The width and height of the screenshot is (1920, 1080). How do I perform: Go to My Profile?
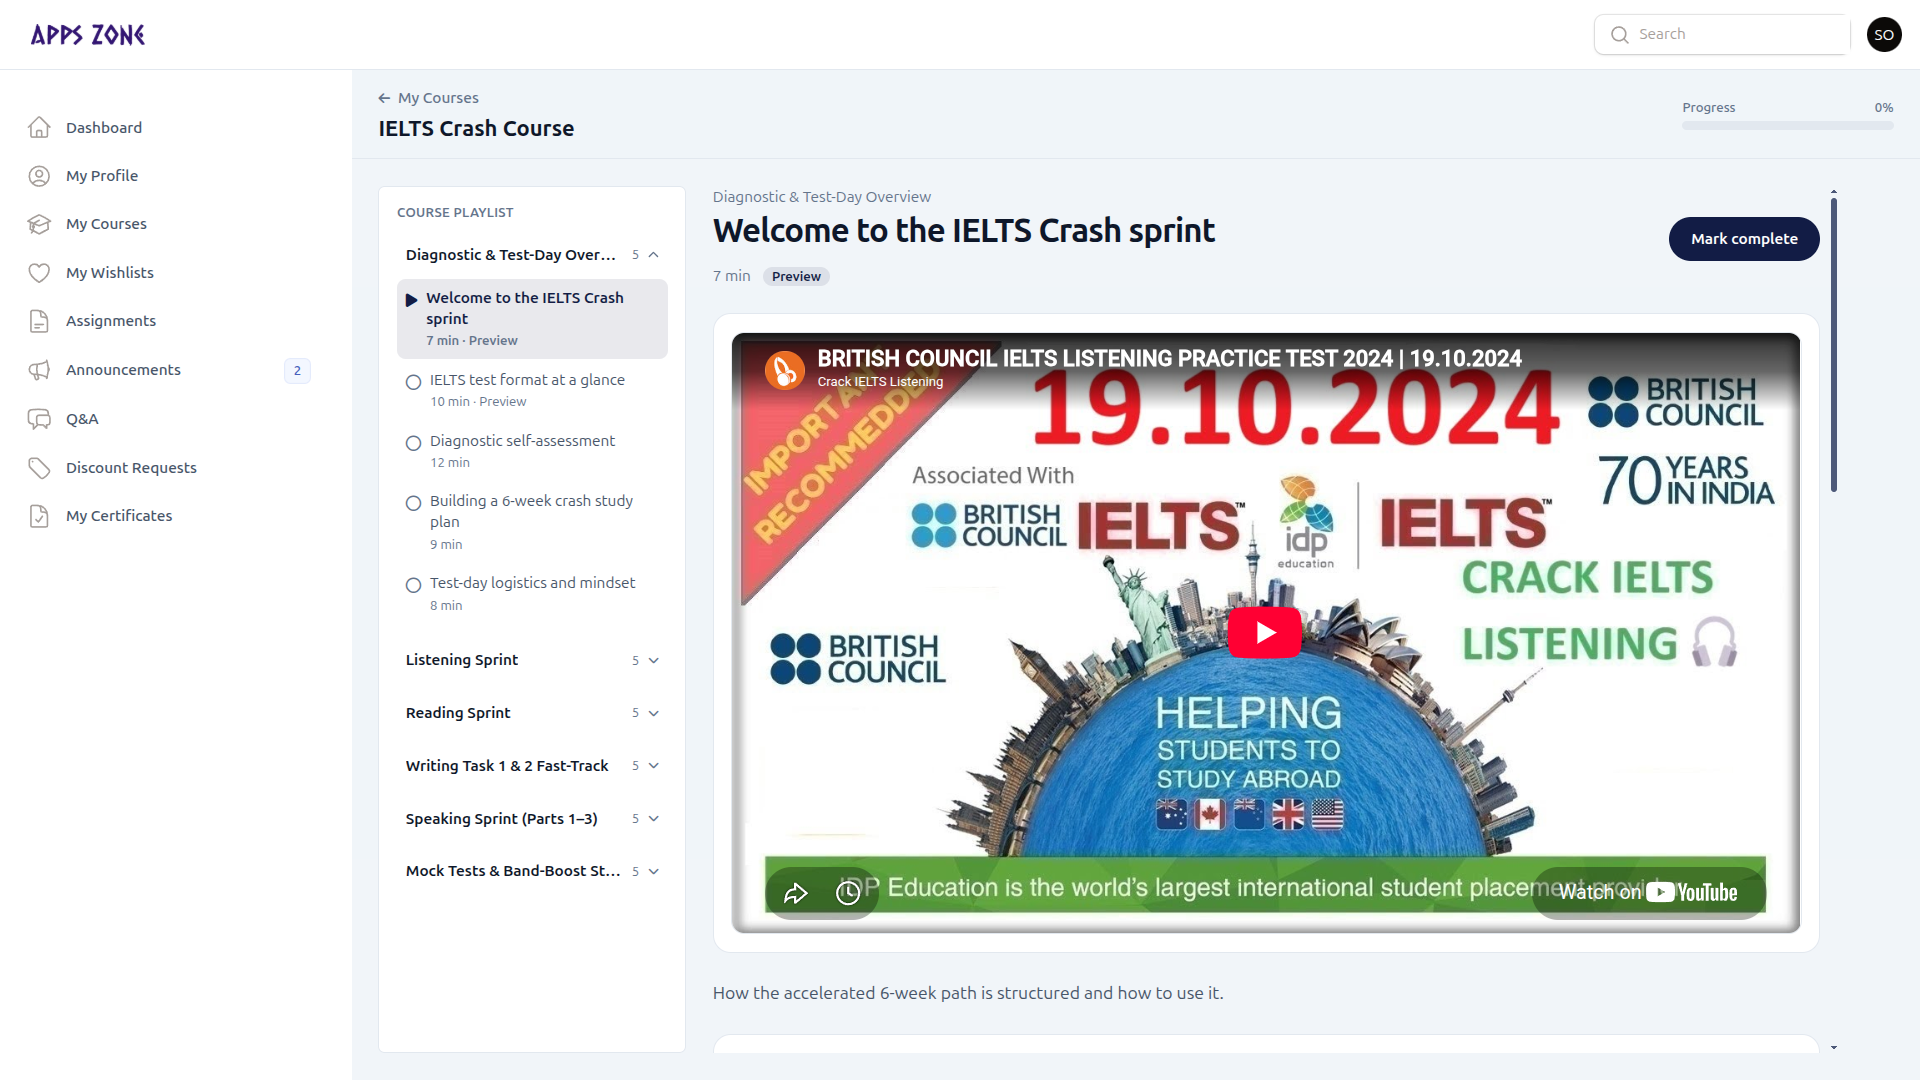[102, 176]
